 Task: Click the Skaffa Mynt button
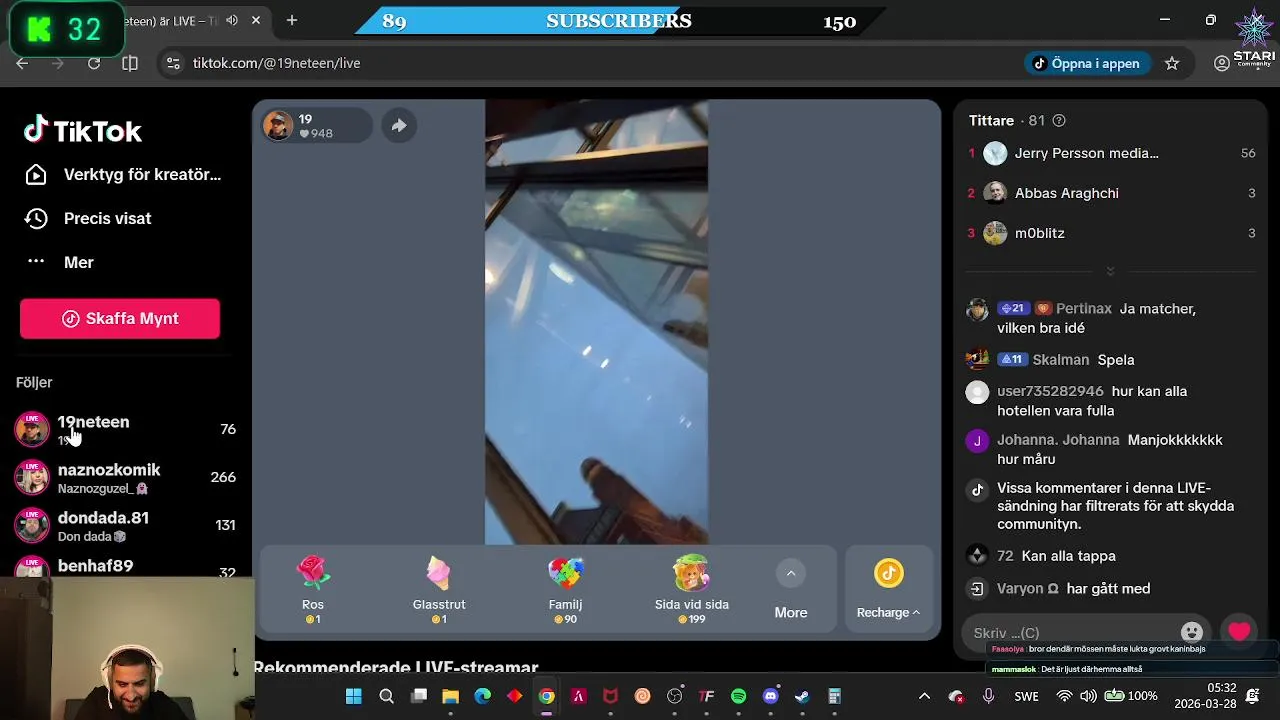120,318
